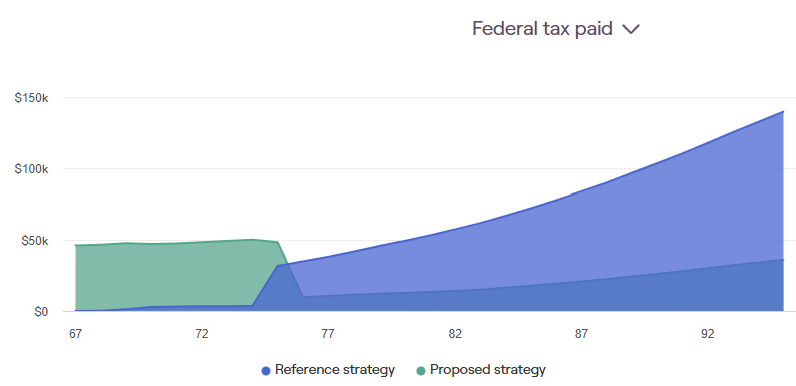This screenshot has height=386, width=796.
Task: Click the $150k y-axis label
Action: pyautogui.click(x=31, y=98)
